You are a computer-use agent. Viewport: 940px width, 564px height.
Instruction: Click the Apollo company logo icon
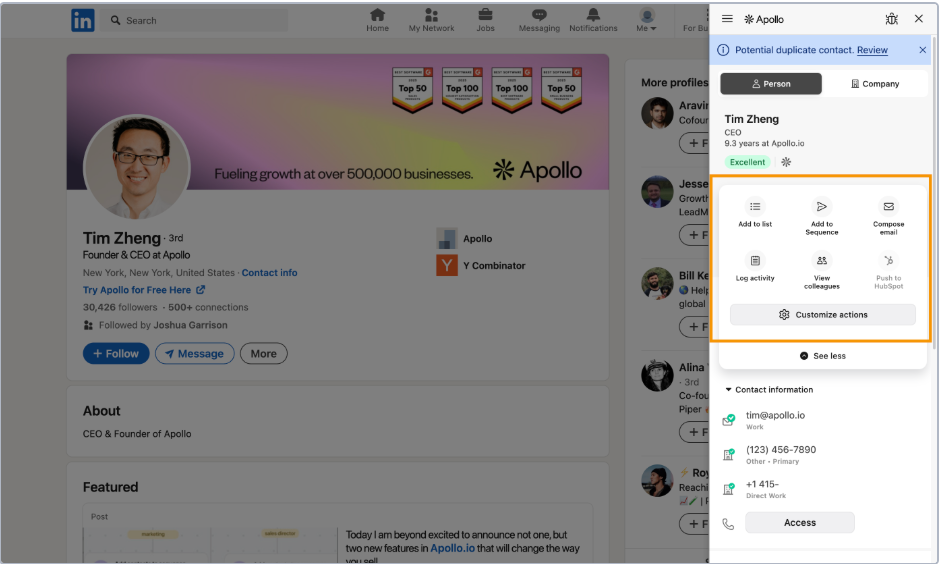click(x=447, y=239)
